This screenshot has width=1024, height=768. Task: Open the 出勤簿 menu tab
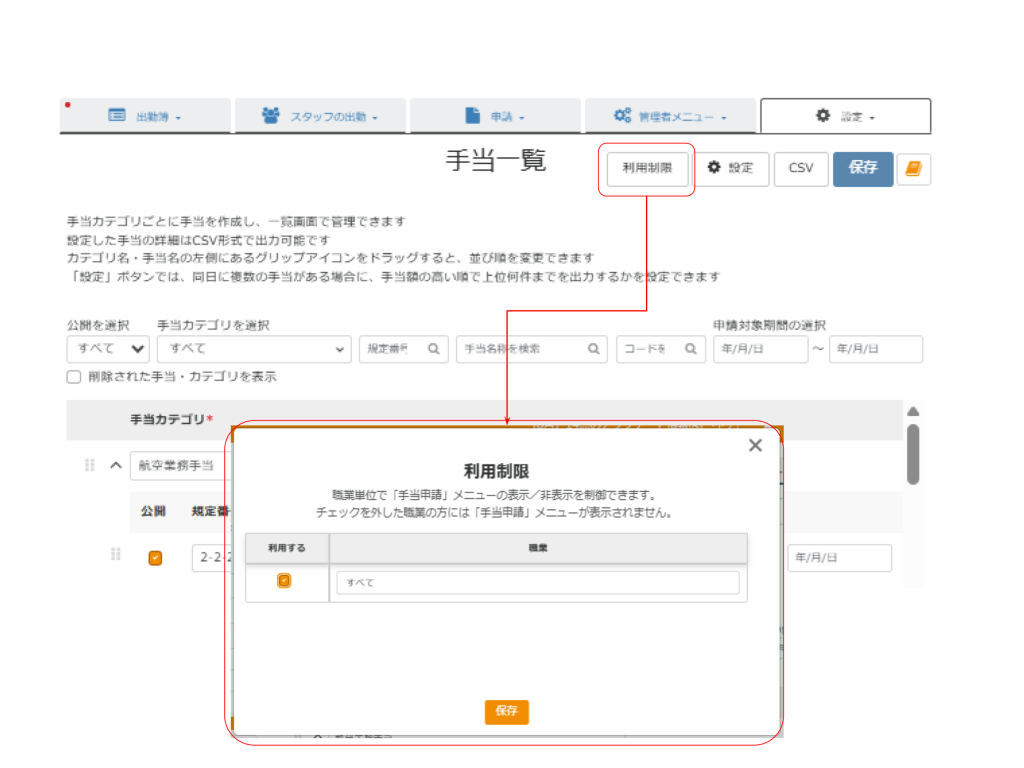pyautogui.click(x=145, y=116)
